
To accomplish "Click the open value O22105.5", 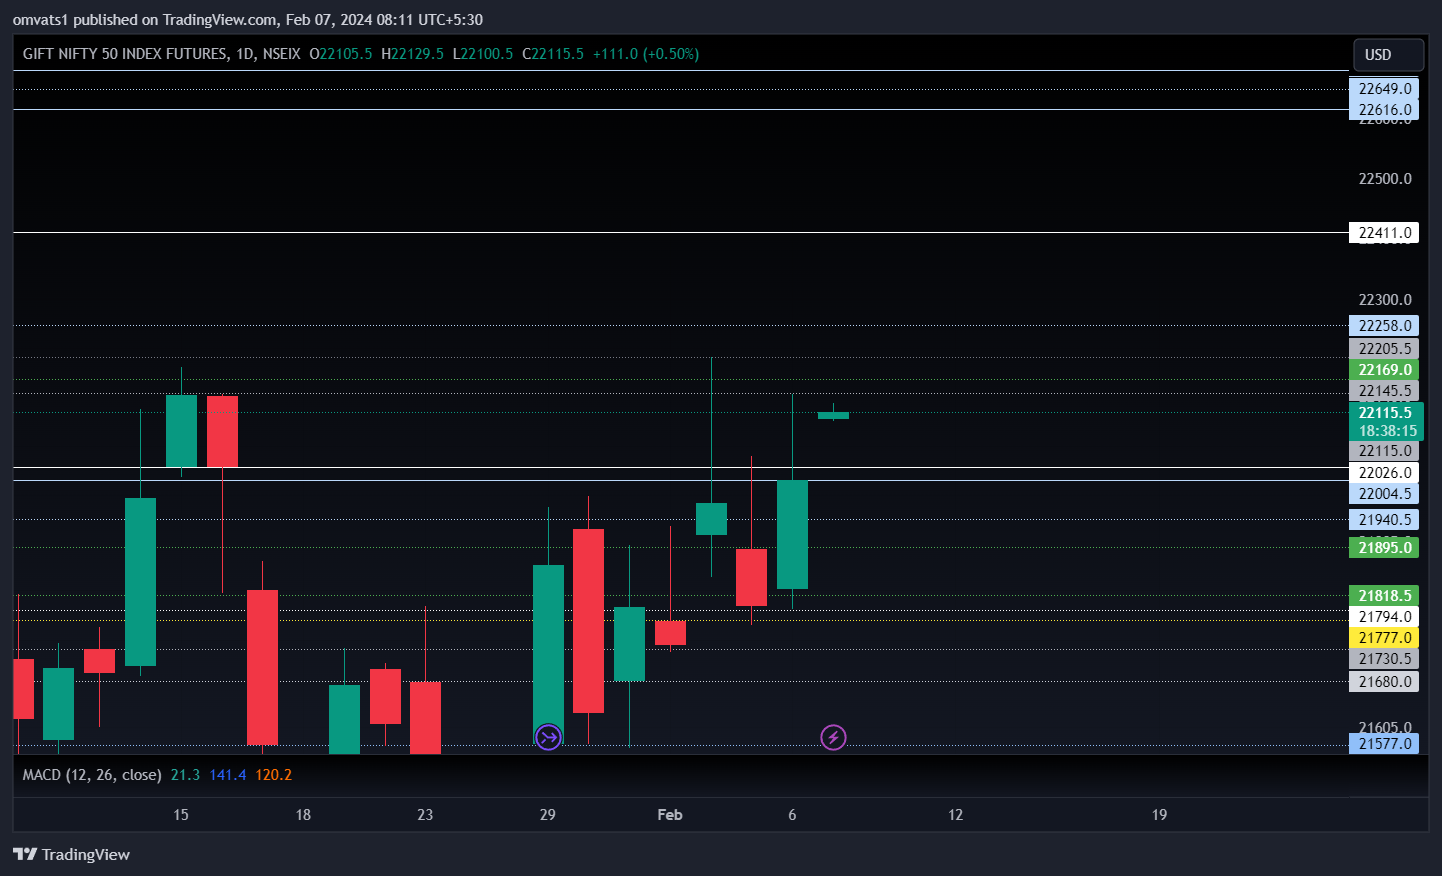I will click(x=341, y=54).
